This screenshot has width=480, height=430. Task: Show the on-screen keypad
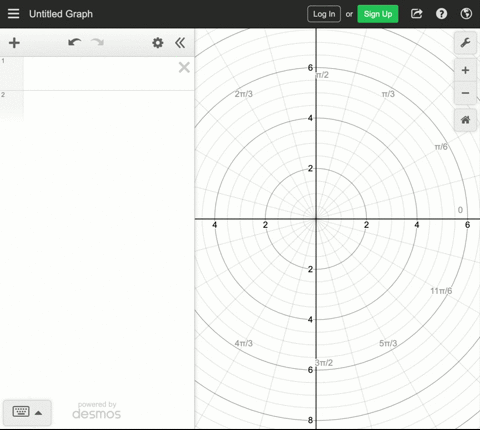[x=27, y=412]
